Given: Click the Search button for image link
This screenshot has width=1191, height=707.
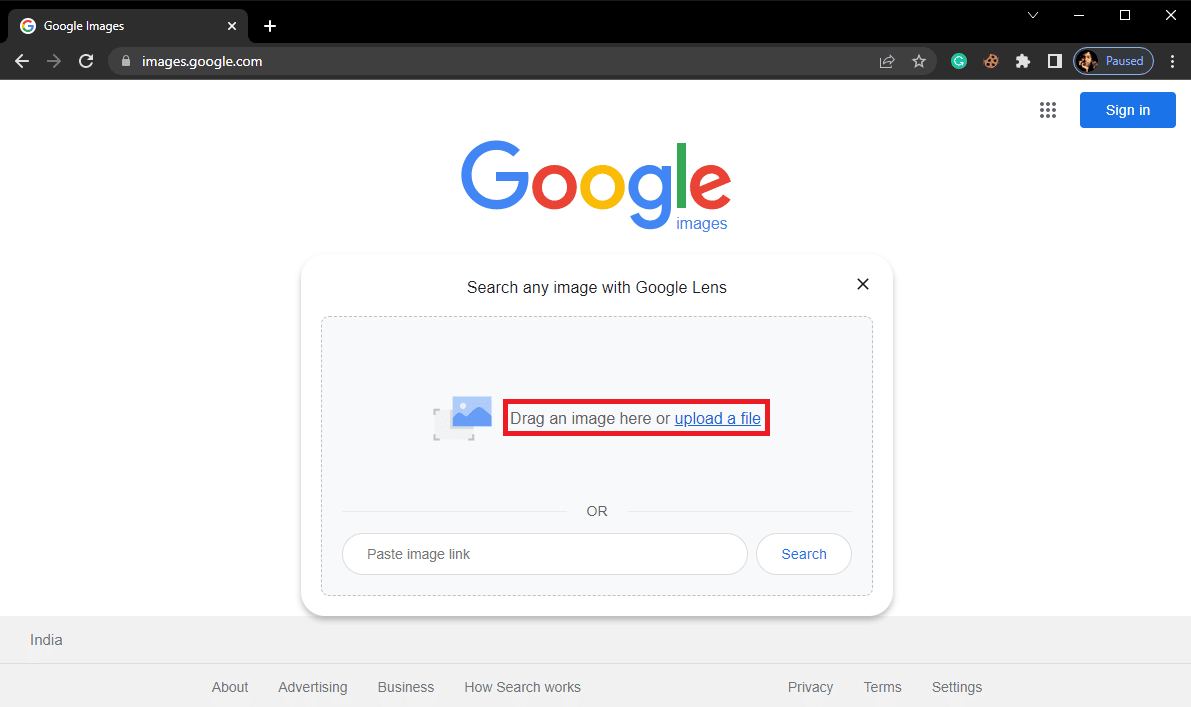Looking at the screenshot, I should click(804, 554).
